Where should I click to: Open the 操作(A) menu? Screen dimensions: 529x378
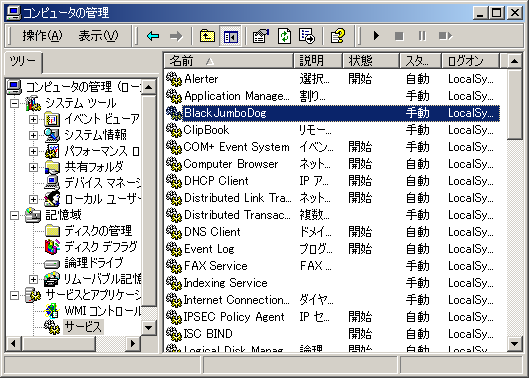[43, 36]
